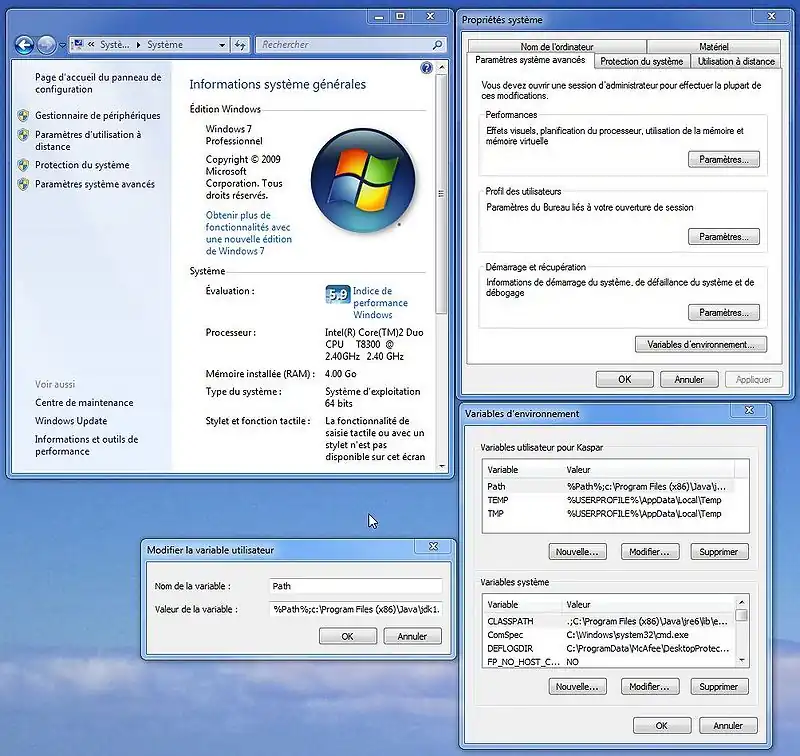Click the Paramètres button under Performances
Viewport: 800px width, 756px height.
723,160
